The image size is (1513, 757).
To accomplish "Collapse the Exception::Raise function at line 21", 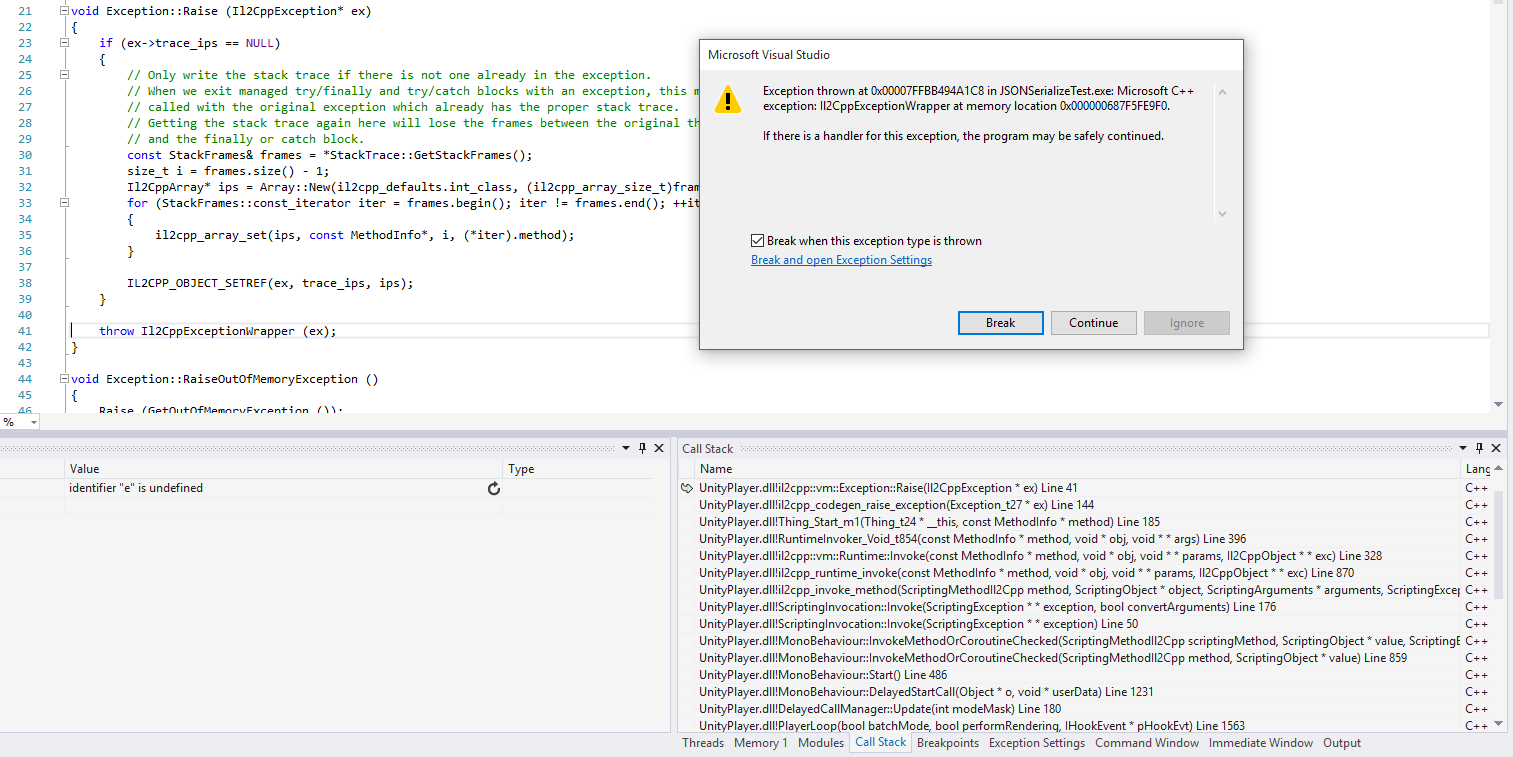I will pos(64,11).
